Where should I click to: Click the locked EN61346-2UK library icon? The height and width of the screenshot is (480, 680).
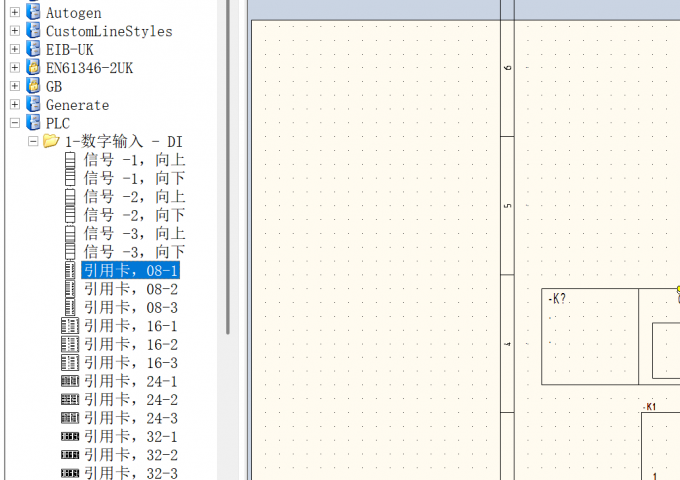33,68
